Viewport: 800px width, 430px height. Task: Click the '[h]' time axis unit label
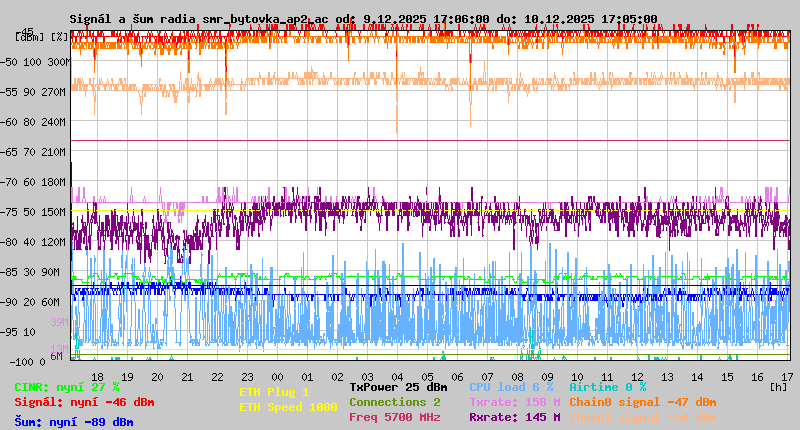pyautogui.click(x=779, y=387)
